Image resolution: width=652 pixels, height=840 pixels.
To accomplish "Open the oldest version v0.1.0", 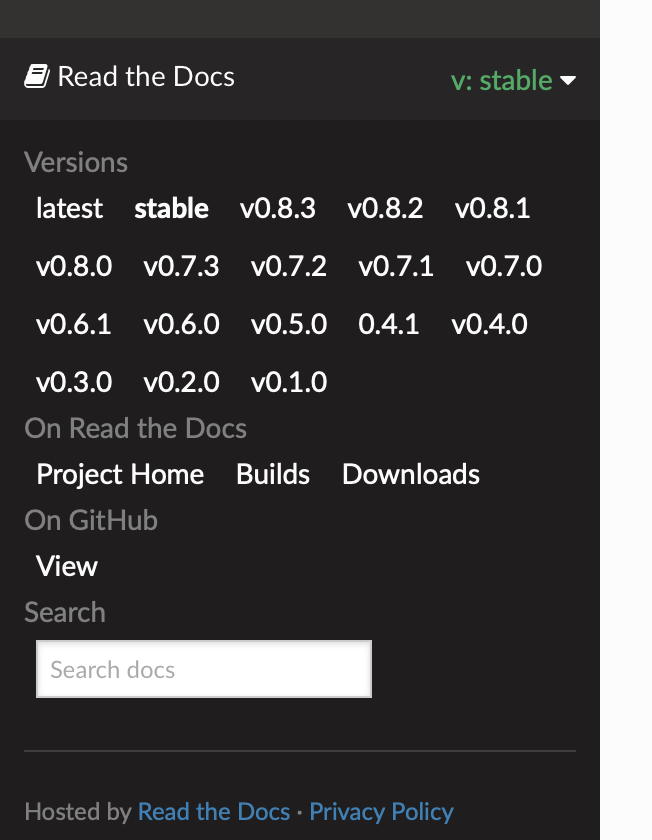I will pyautogui.click(x=288, y=381).
